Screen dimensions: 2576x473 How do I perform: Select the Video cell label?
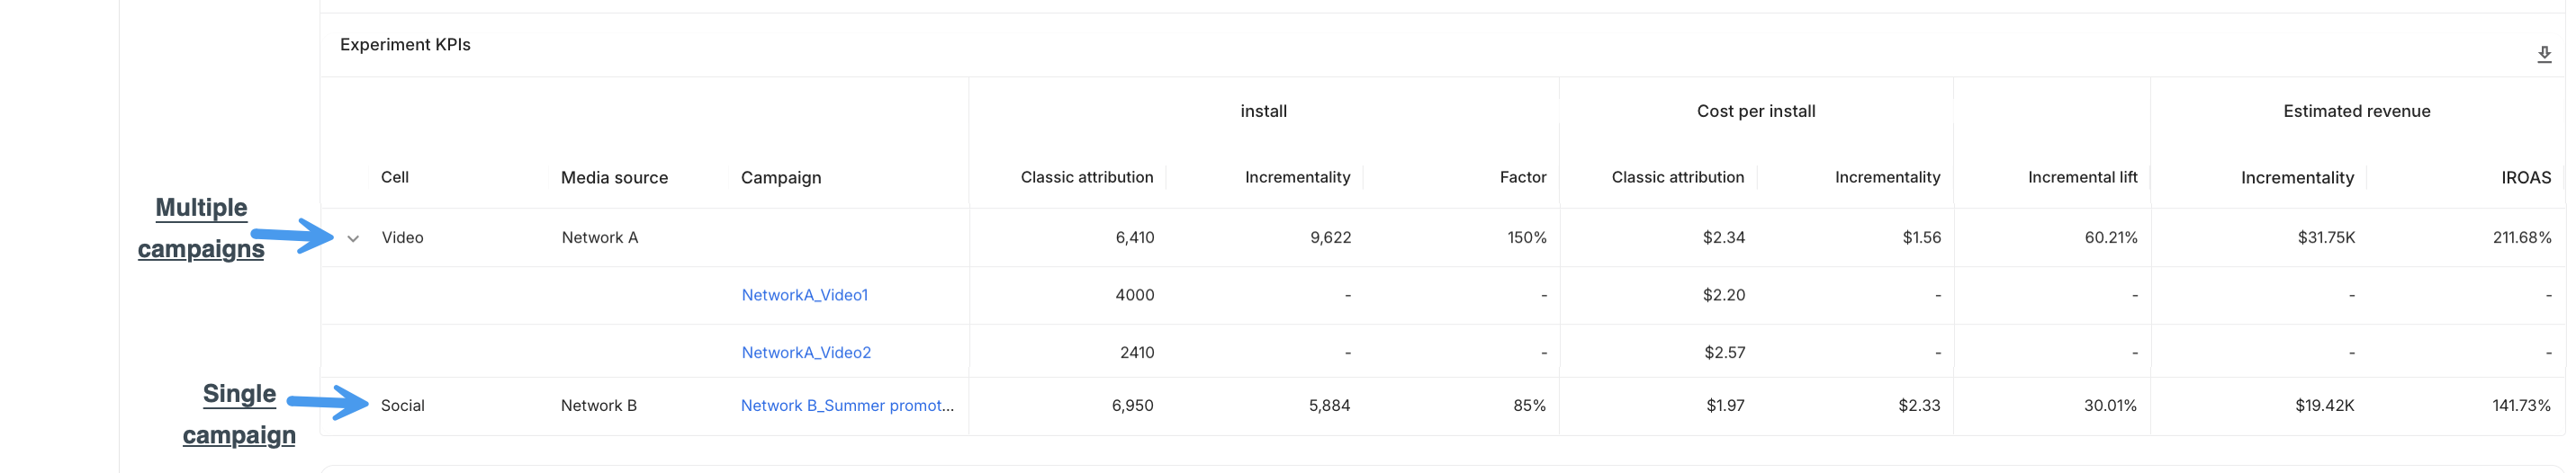coord(402,237)
